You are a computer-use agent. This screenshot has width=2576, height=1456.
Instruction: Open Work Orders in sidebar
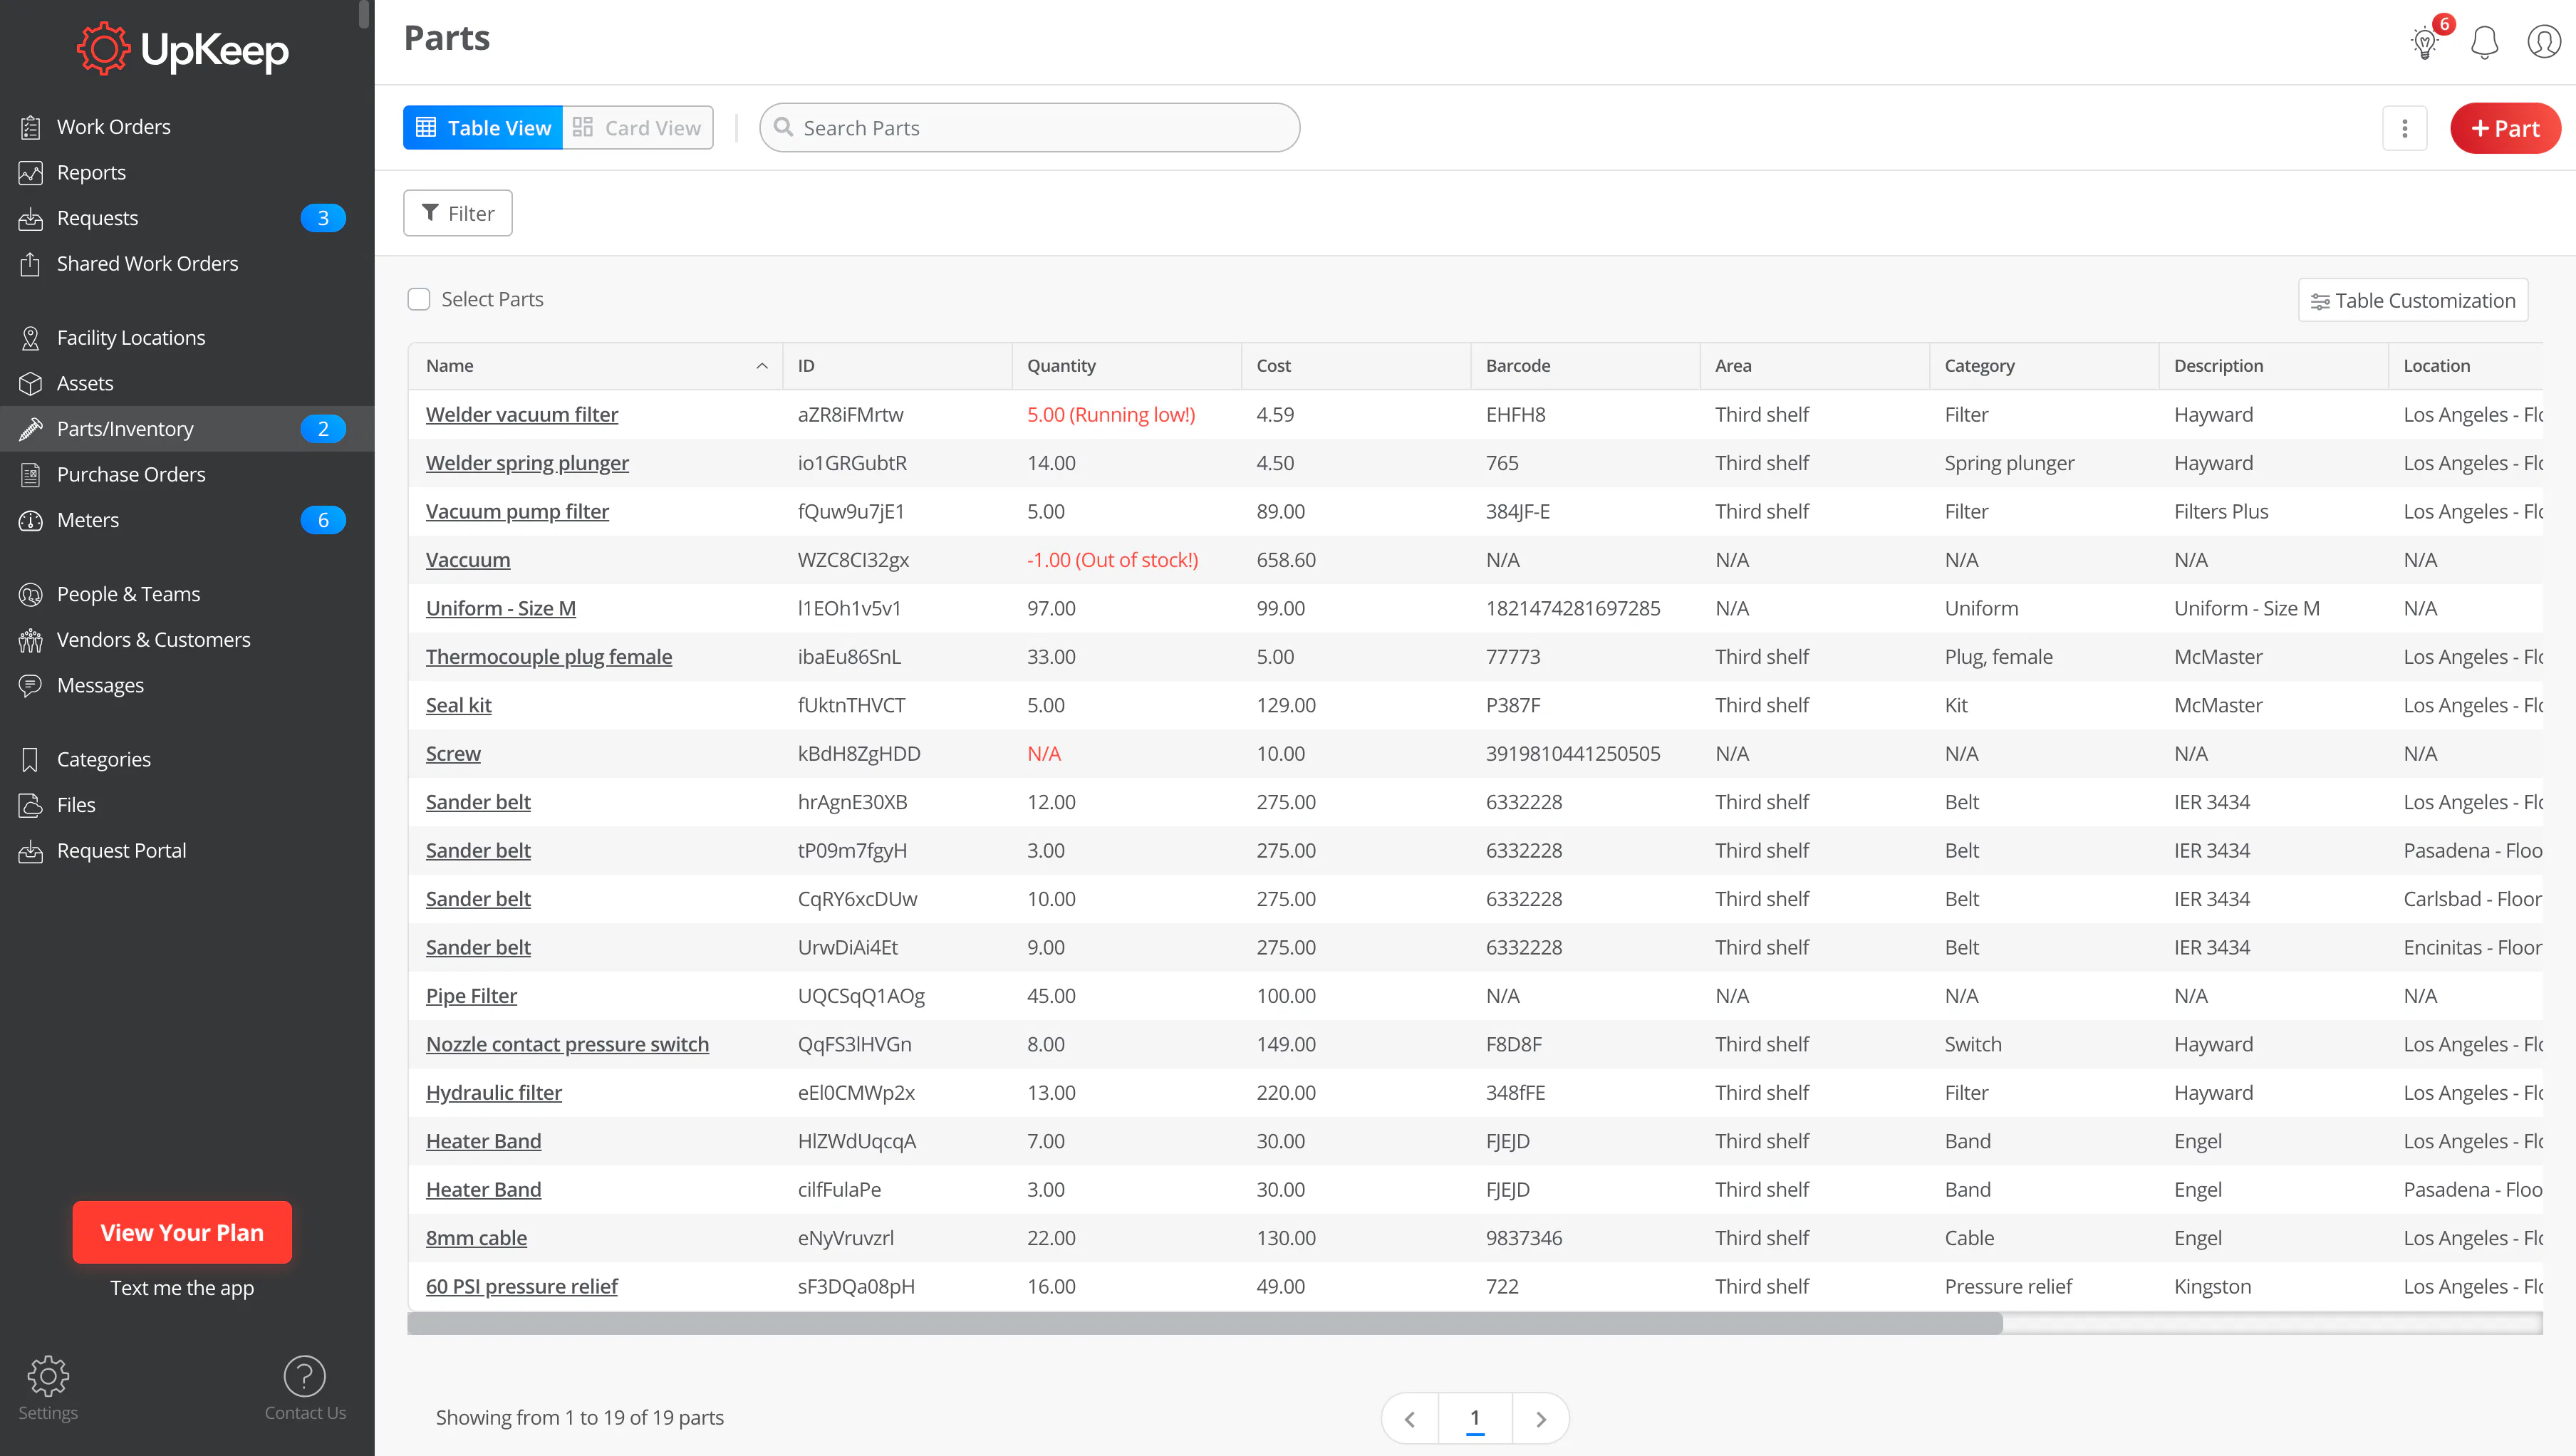pyautogui.click(x=113, y=127)
